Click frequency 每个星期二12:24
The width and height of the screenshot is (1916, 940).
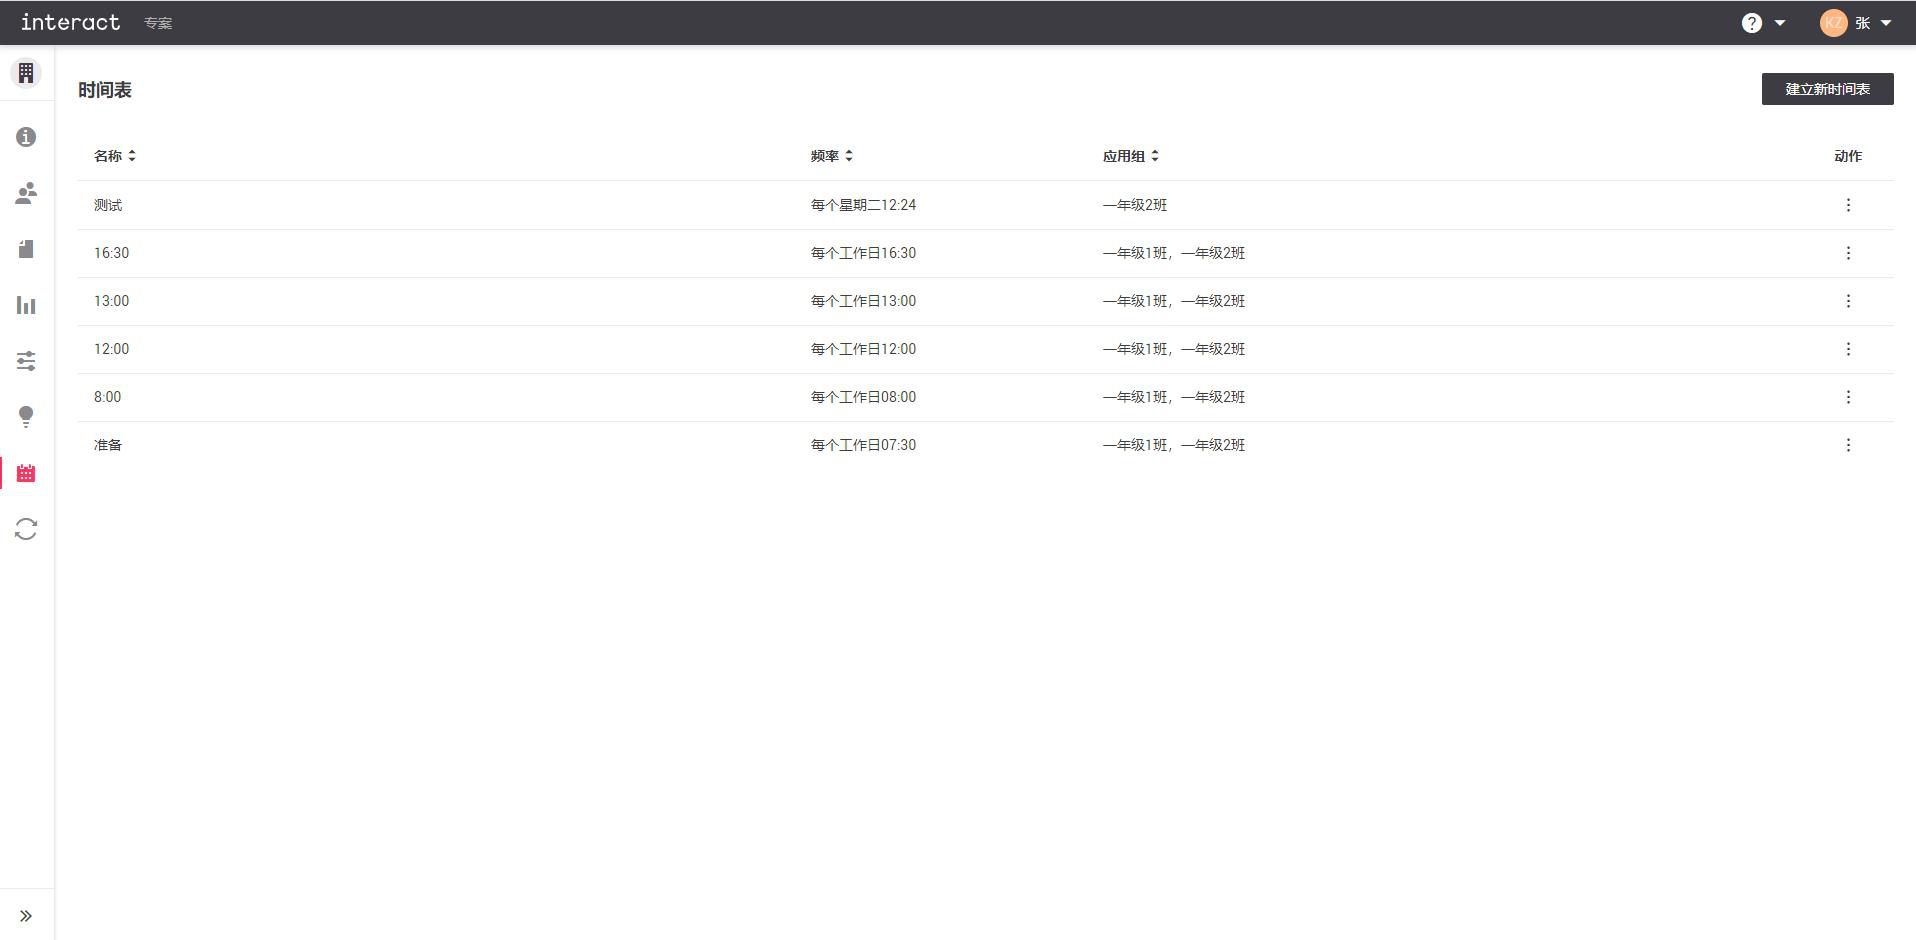tap(863, 205)
